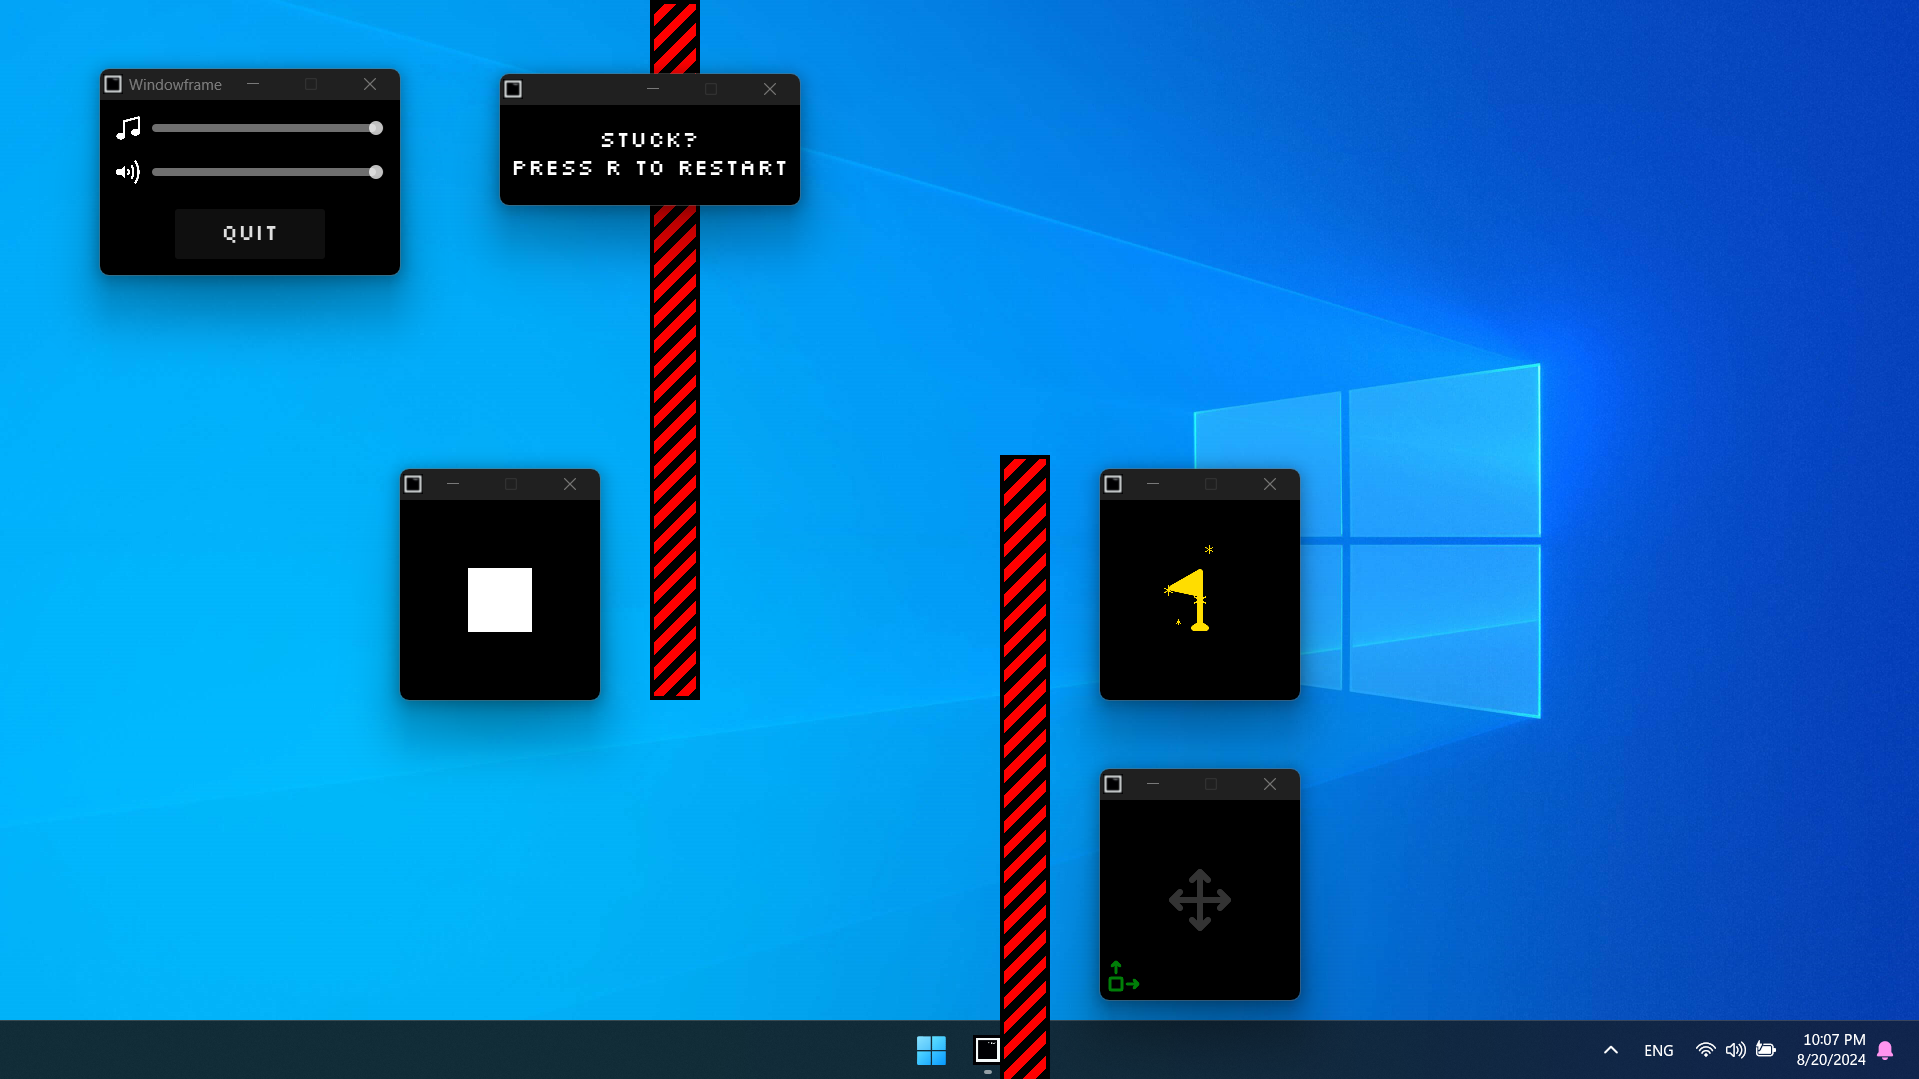The width and height of the screenshot is (1919, 1079).
Task: Click the music volume slider handle
Action: [376, 128]
